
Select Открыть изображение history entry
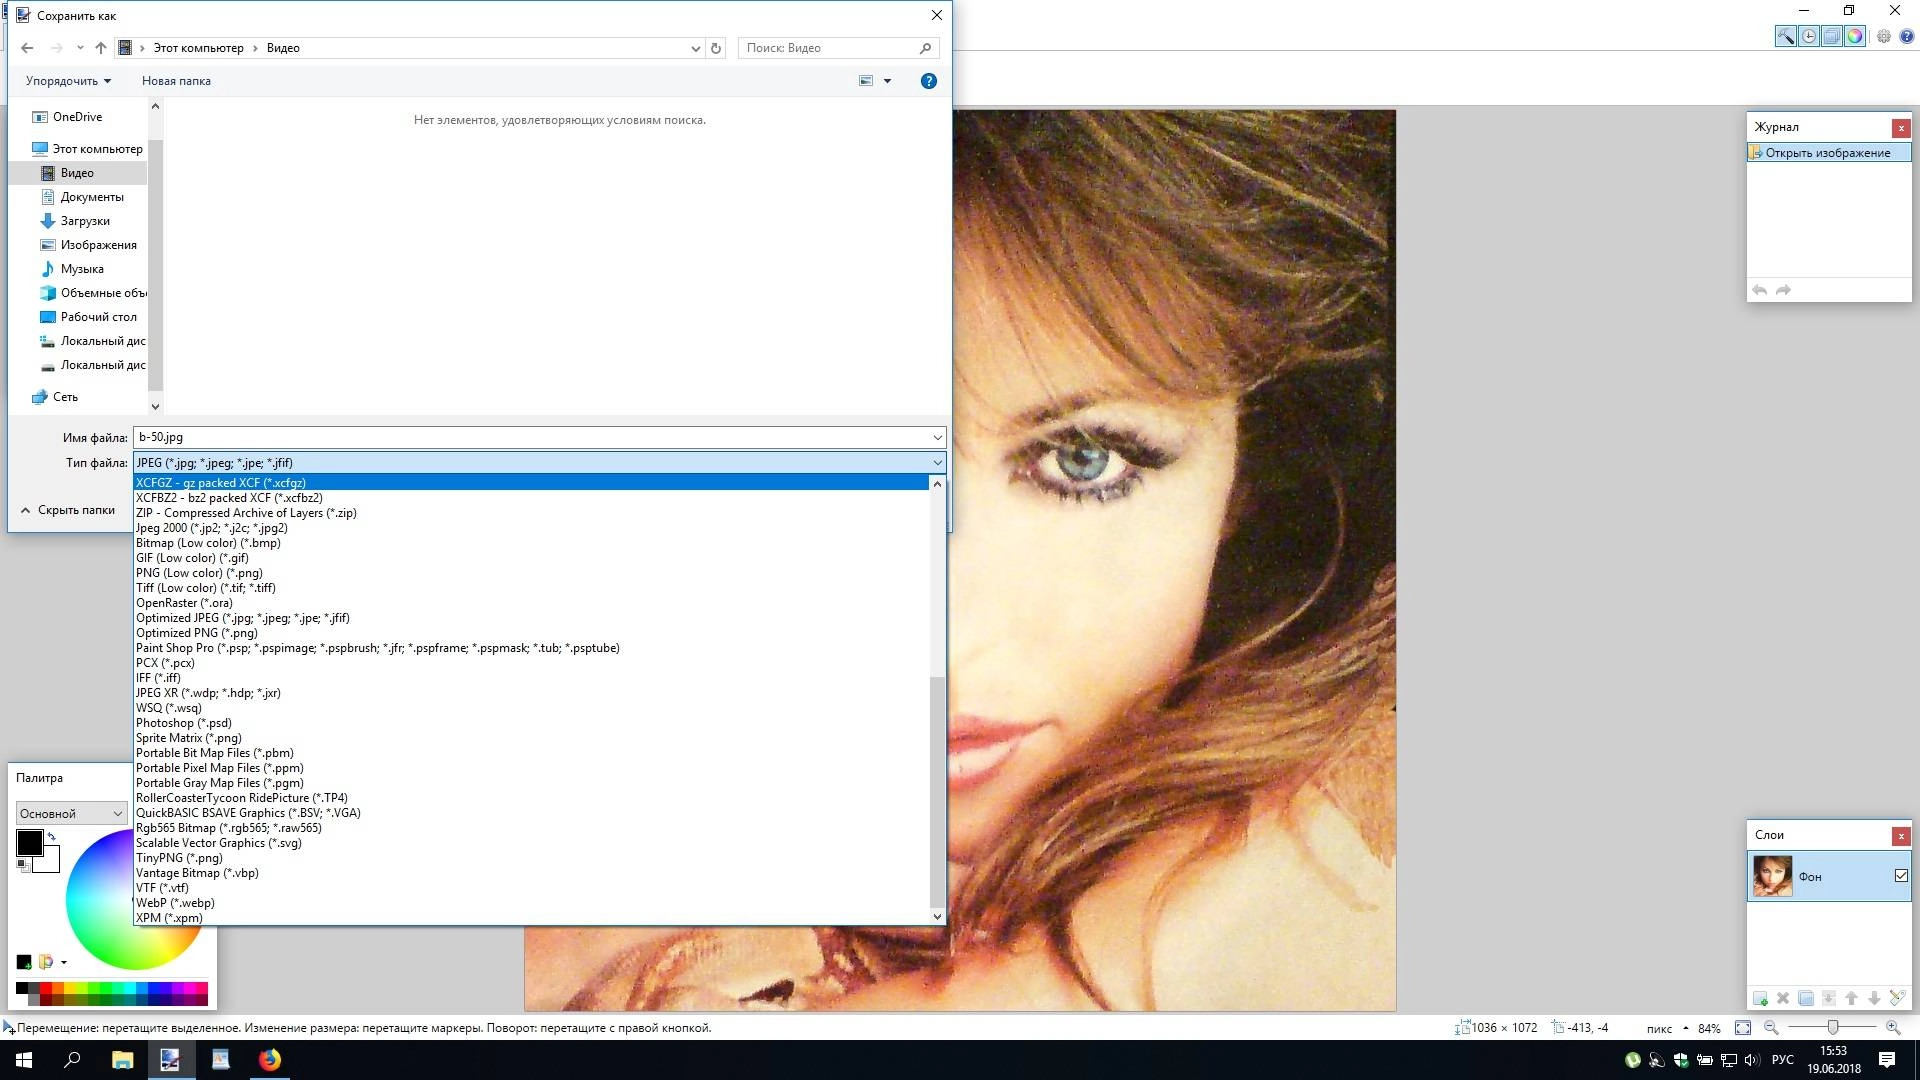pos(1829,153)
